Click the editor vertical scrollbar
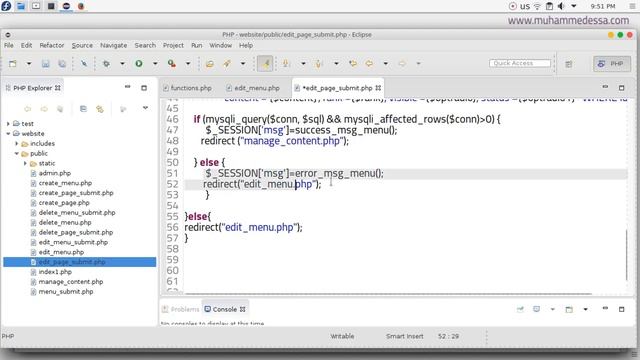This screenshot has height=360, width=640. point(626,255)
